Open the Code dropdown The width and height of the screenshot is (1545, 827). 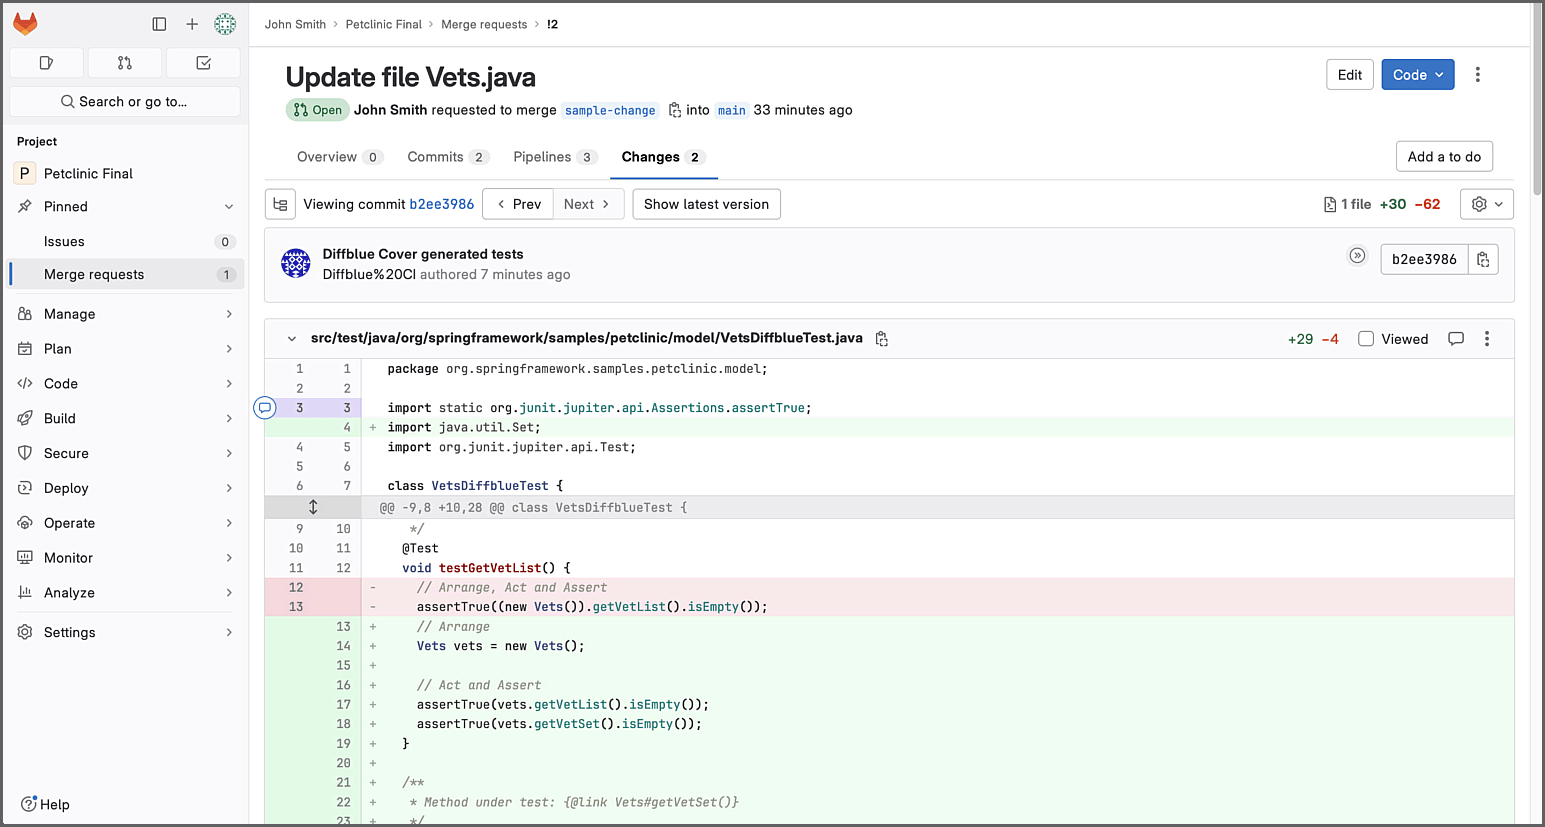(x=1417, y=74)
